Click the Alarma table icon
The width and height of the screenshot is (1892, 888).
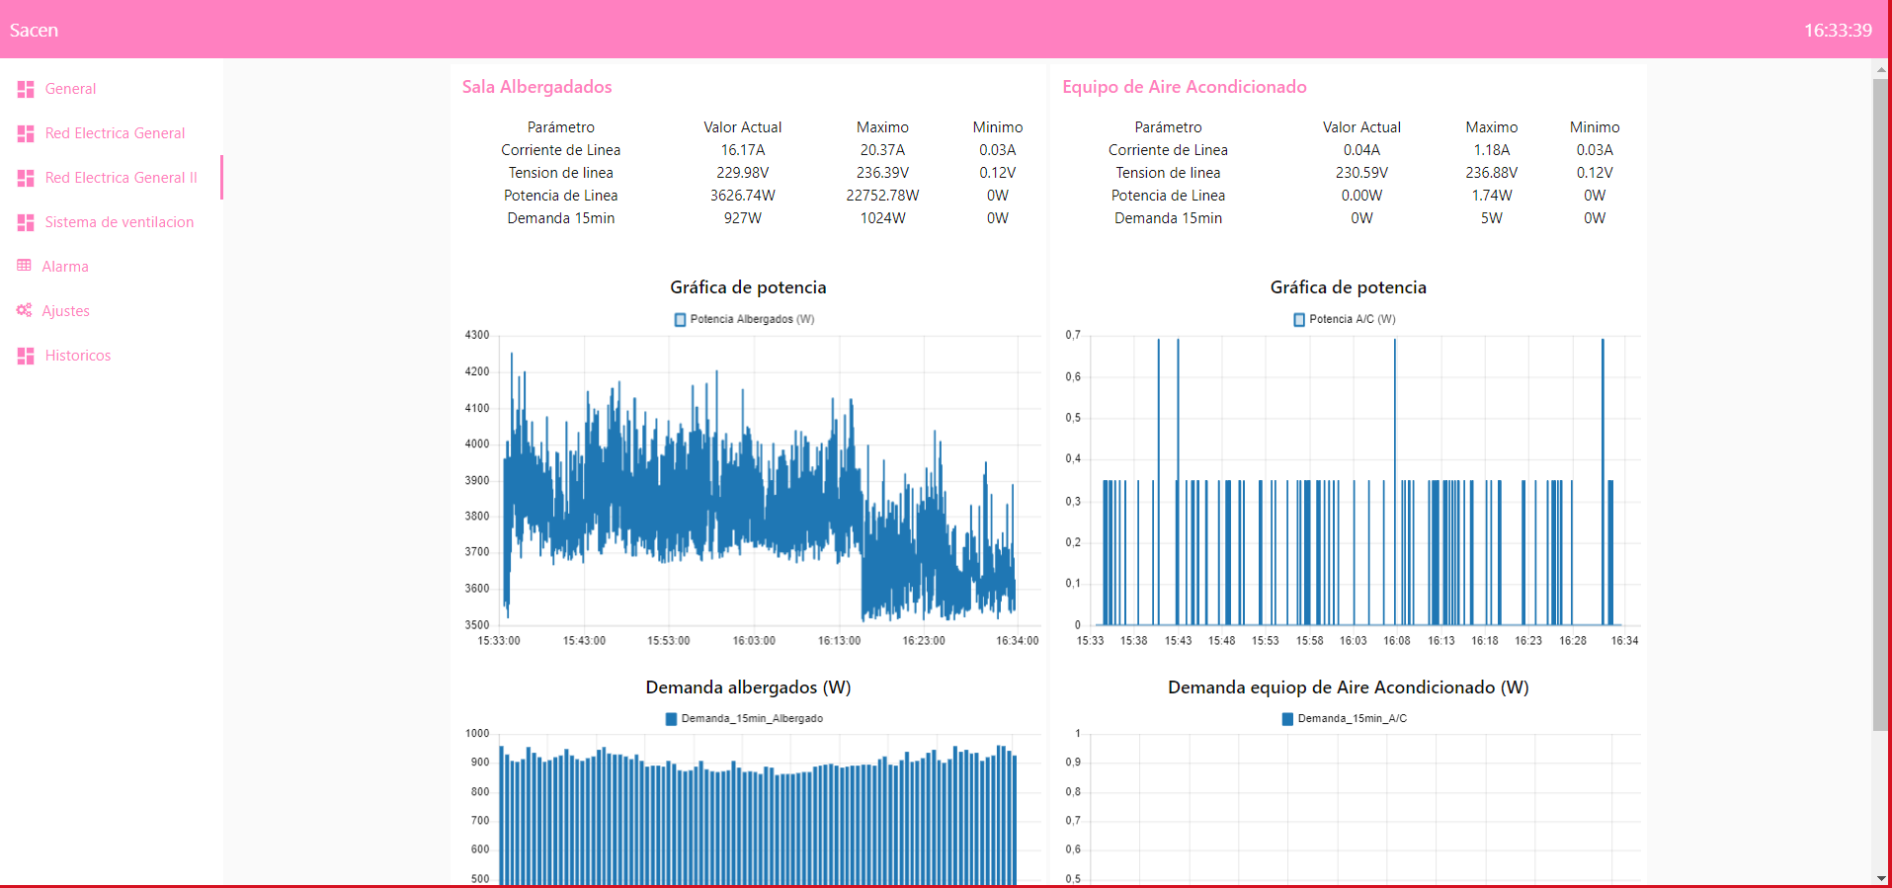click(24, 266)
